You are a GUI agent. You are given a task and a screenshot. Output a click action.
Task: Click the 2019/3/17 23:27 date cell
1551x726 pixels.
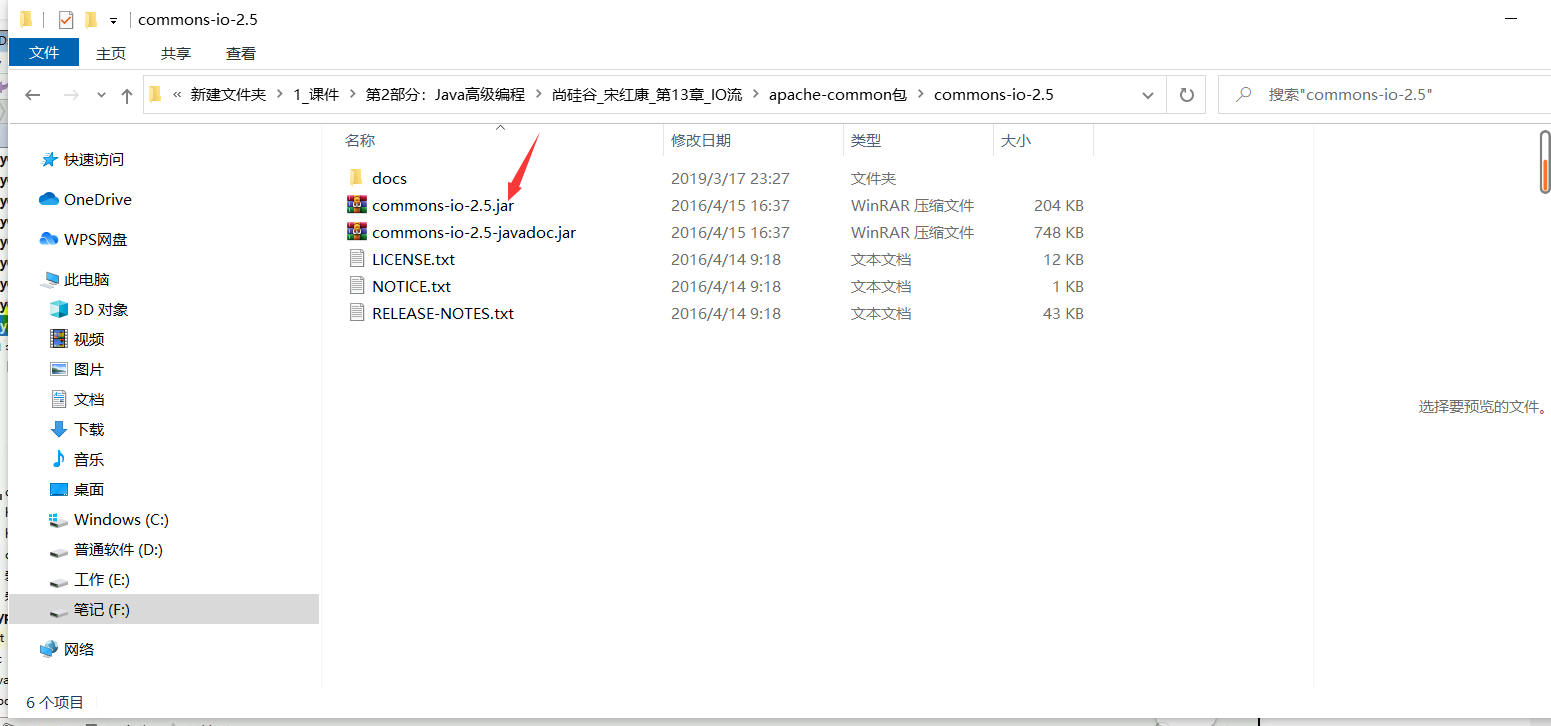[730, 178]
